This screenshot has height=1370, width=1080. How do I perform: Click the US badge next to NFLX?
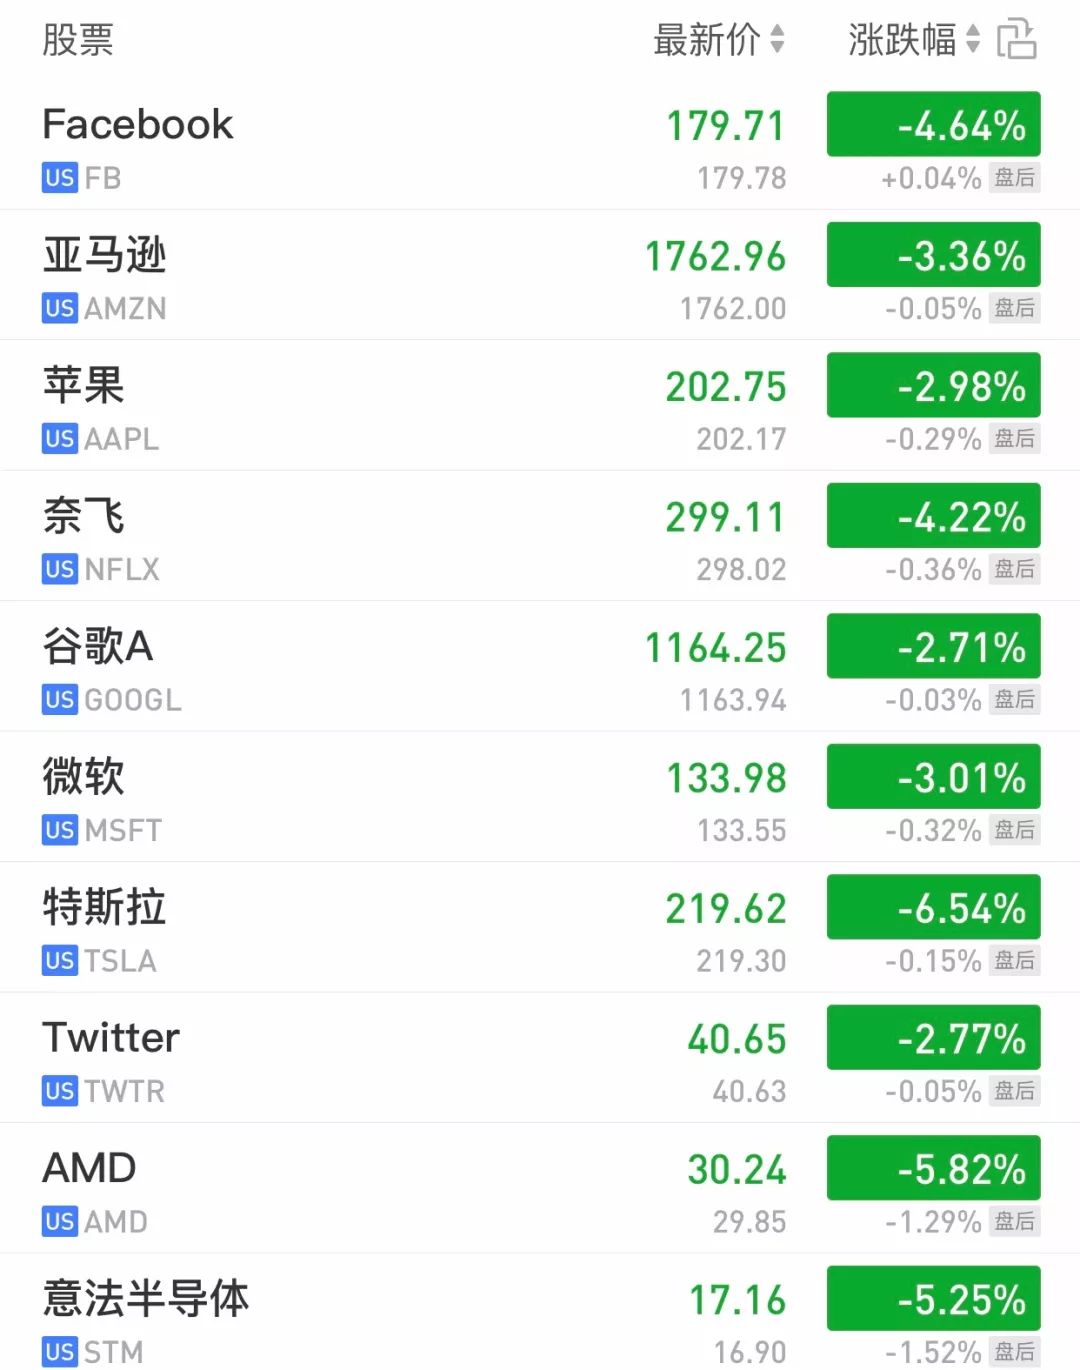click(59, 569)
